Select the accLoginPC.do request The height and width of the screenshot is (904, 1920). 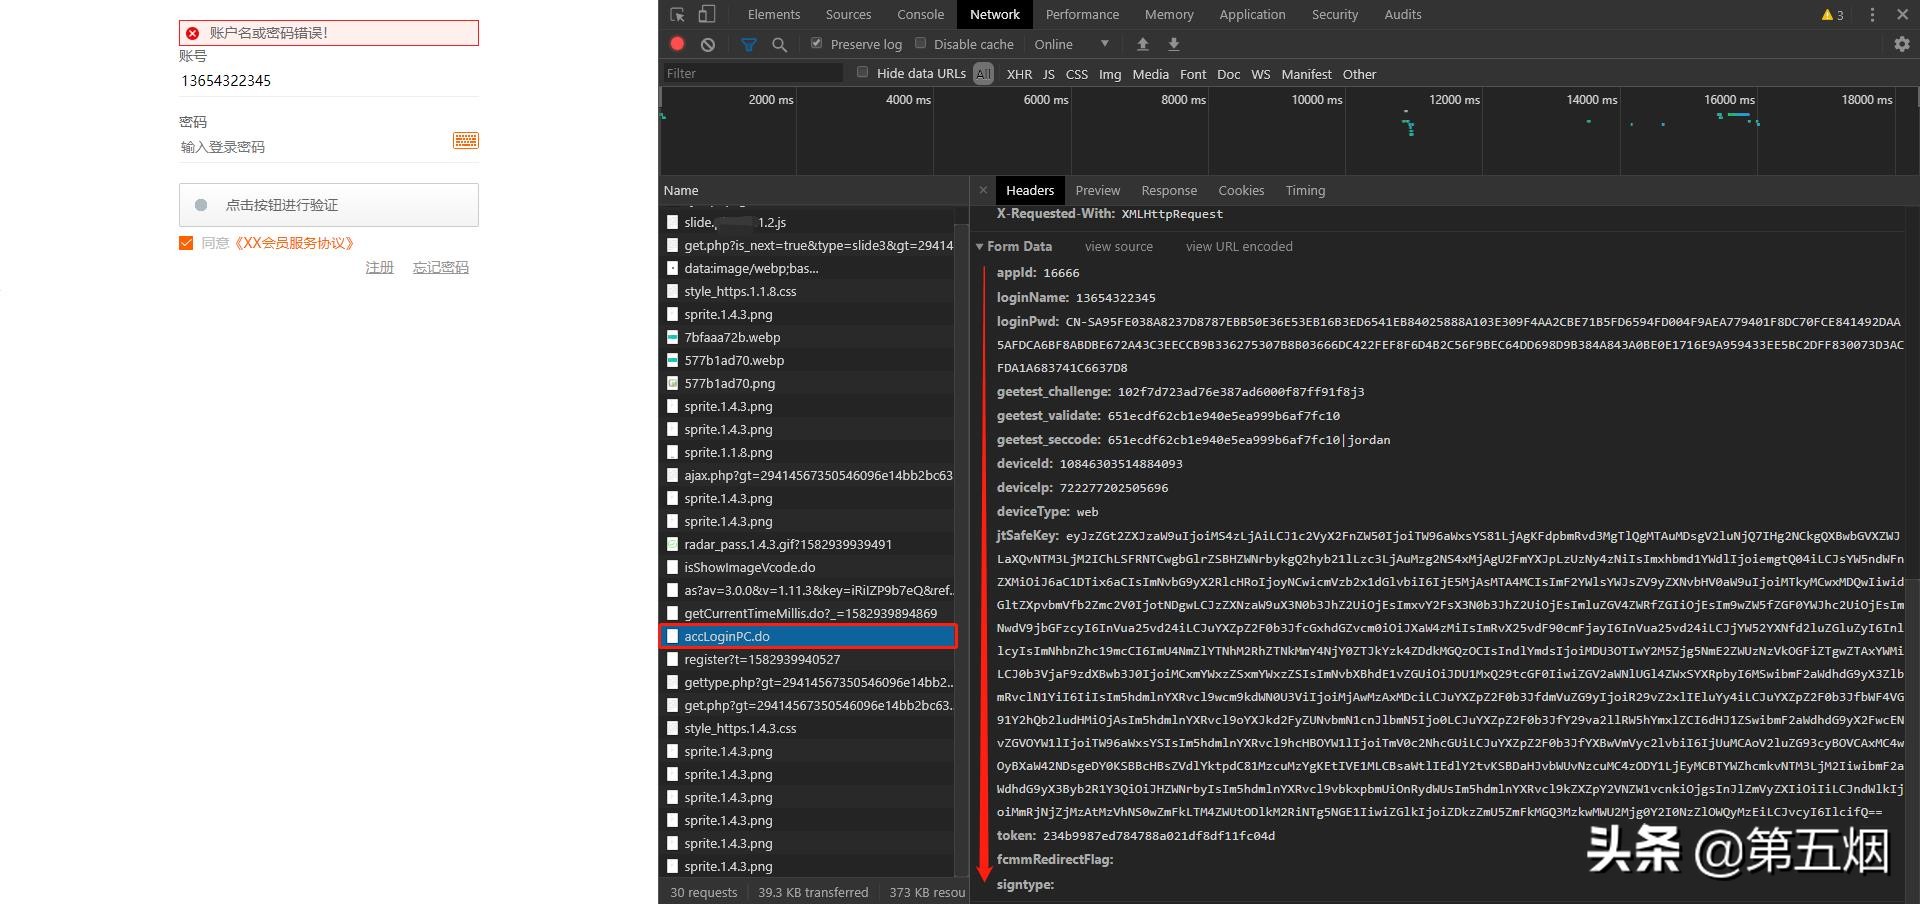pos(806,636)
